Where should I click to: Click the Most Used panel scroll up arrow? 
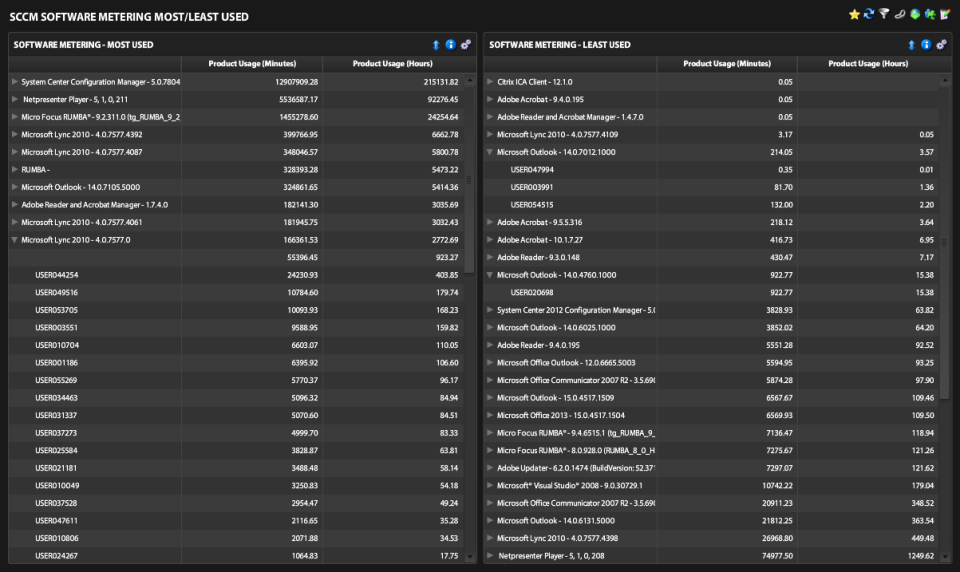[470, 80]
